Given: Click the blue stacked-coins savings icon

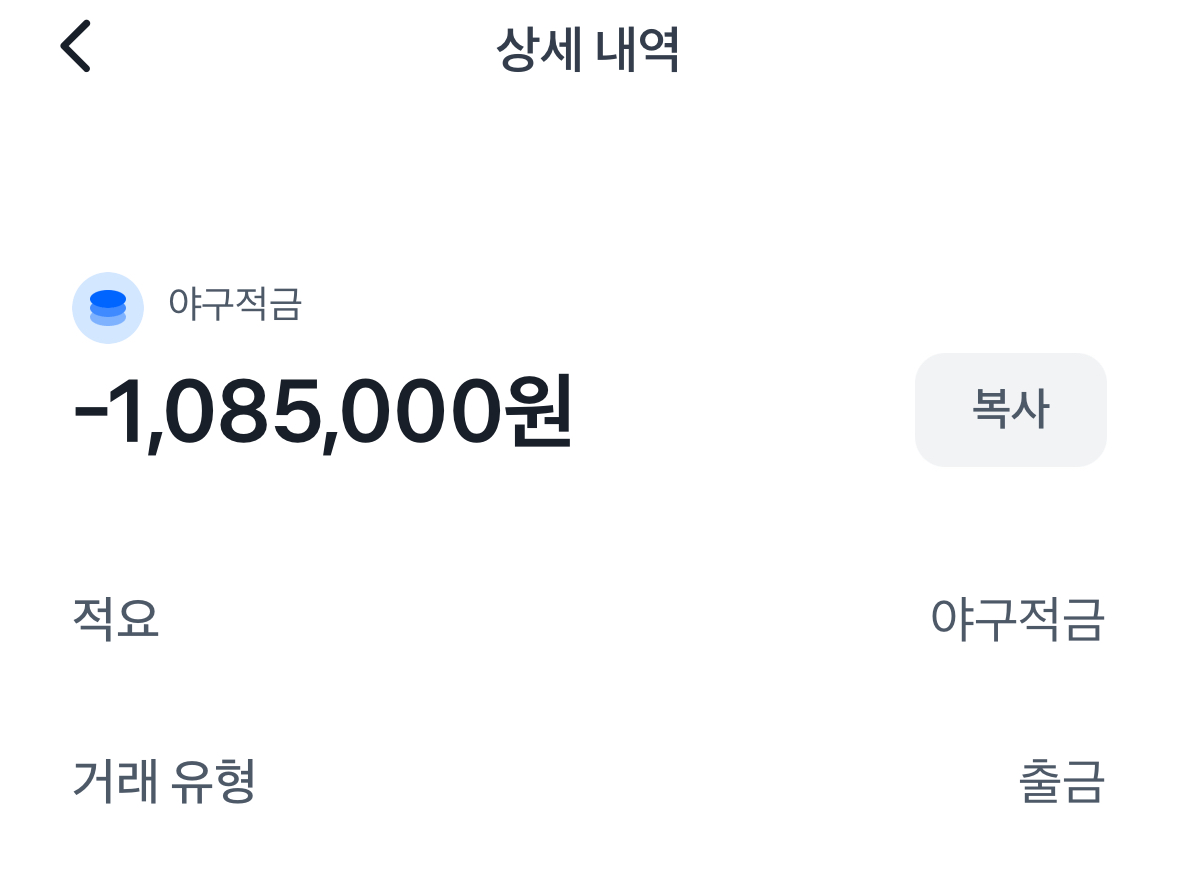Looking at the screenshot, I should (x=108, y=307).
